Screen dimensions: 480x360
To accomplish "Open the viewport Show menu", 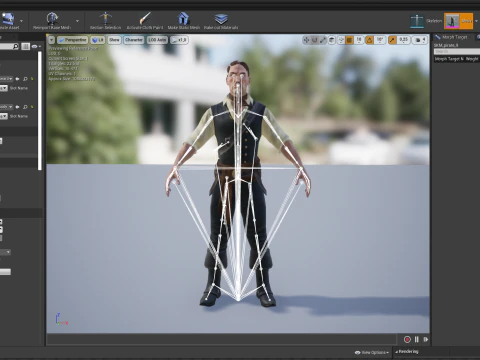I will (x=114, y=40).
